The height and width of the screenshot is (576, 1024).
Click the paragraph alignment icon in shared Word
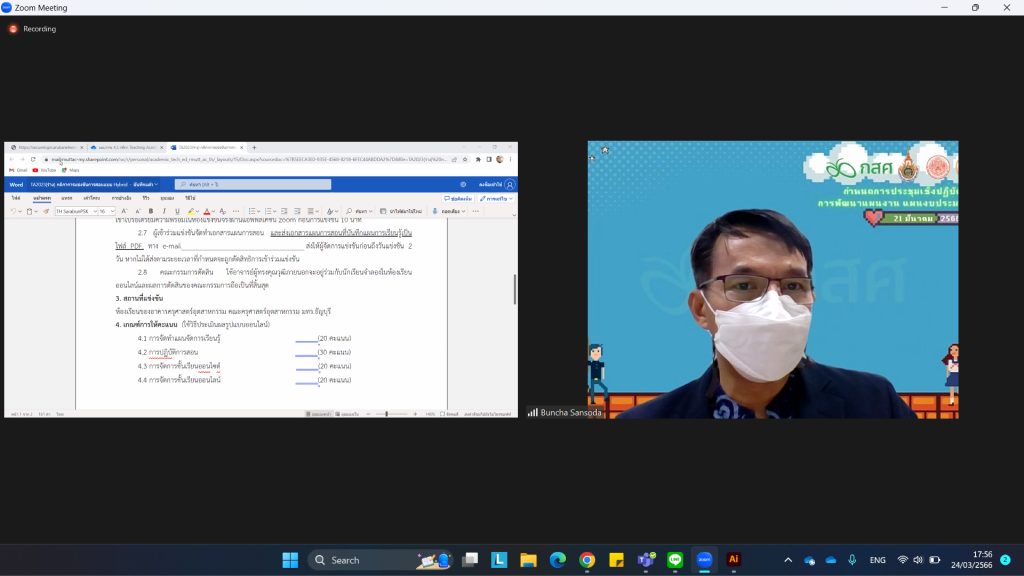pos(312,212)
